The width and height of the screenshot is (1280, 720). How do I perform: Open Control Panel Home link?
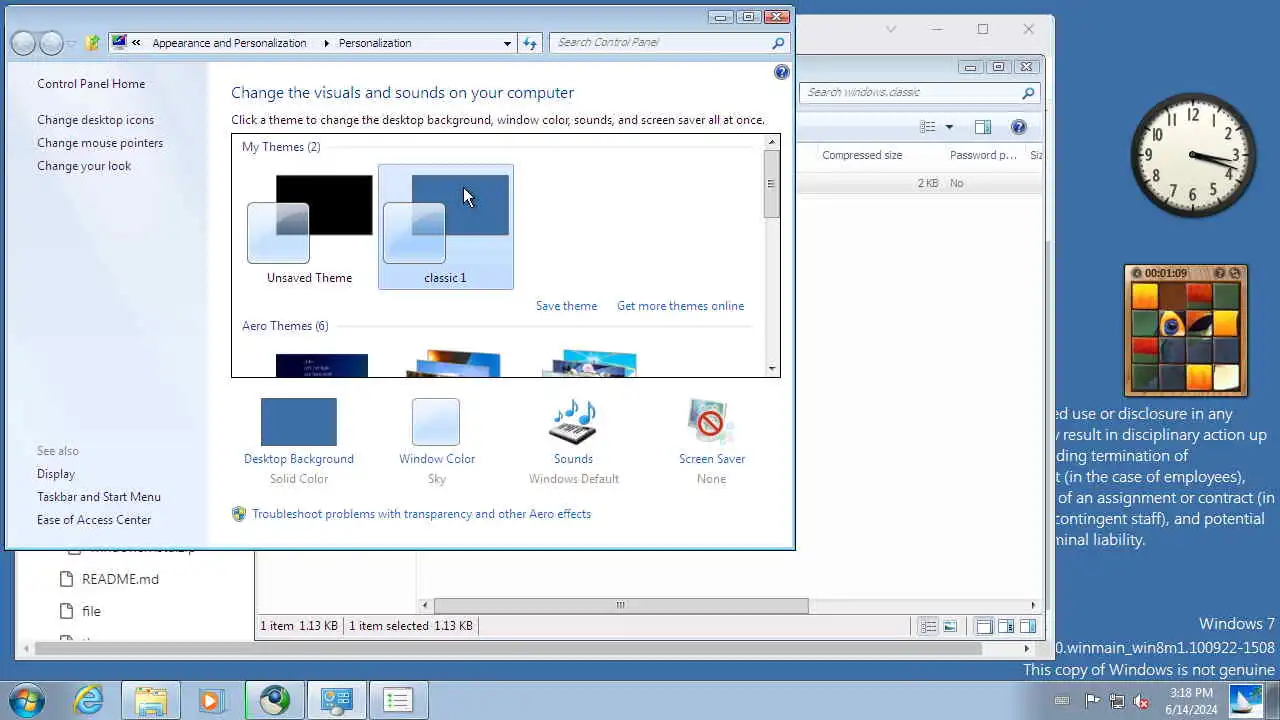coord(91,84)
